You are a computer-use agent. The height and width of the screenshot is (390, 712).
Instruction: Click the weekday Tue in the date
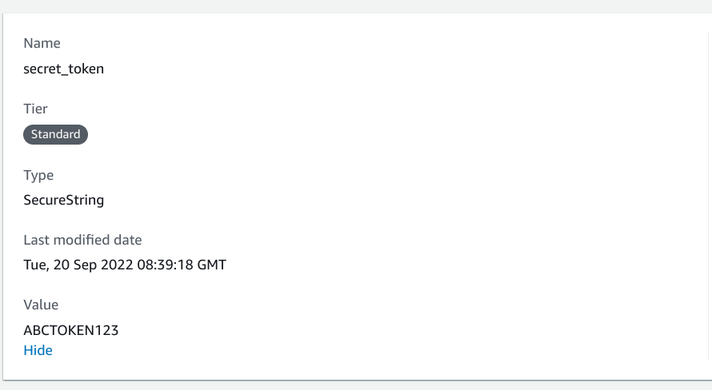pos(36,265)
